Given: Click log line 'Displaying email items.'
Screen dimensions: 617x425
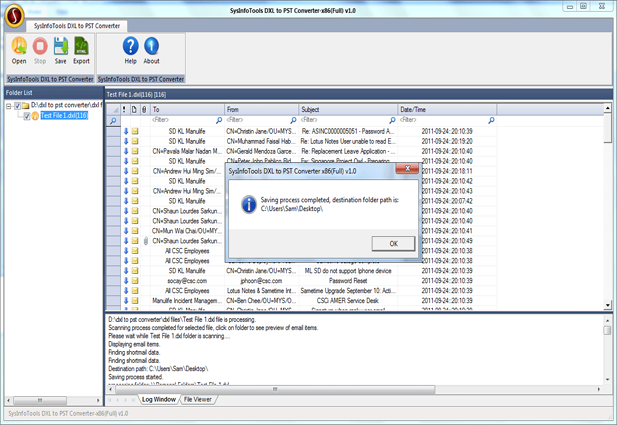Looking at the screenshot, I should click(134, 344).
